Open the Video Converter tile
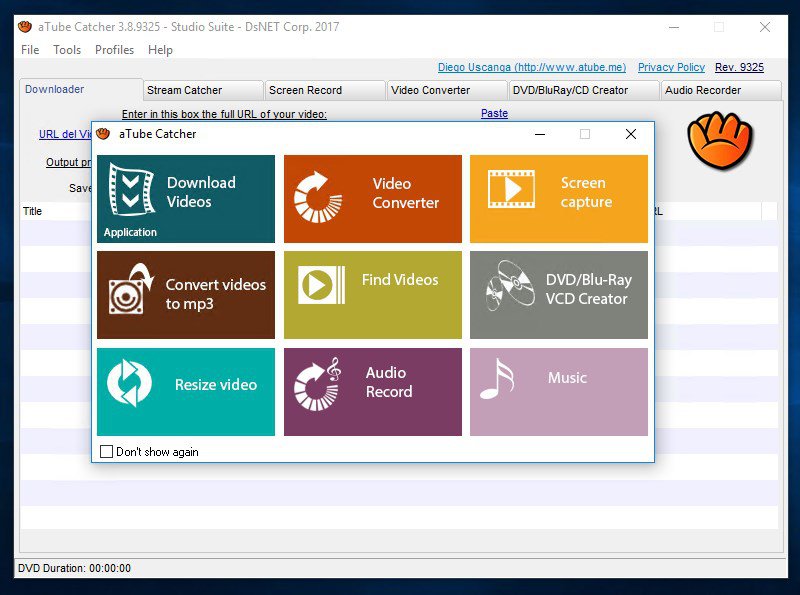Viewport: 800px width, 595px height. coord(373,198)
